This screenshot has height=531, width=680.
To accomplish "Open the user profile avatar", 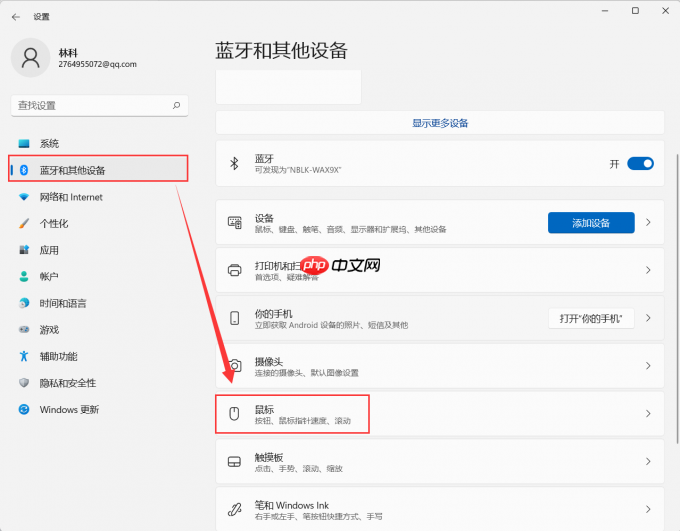I will [30, 58].
